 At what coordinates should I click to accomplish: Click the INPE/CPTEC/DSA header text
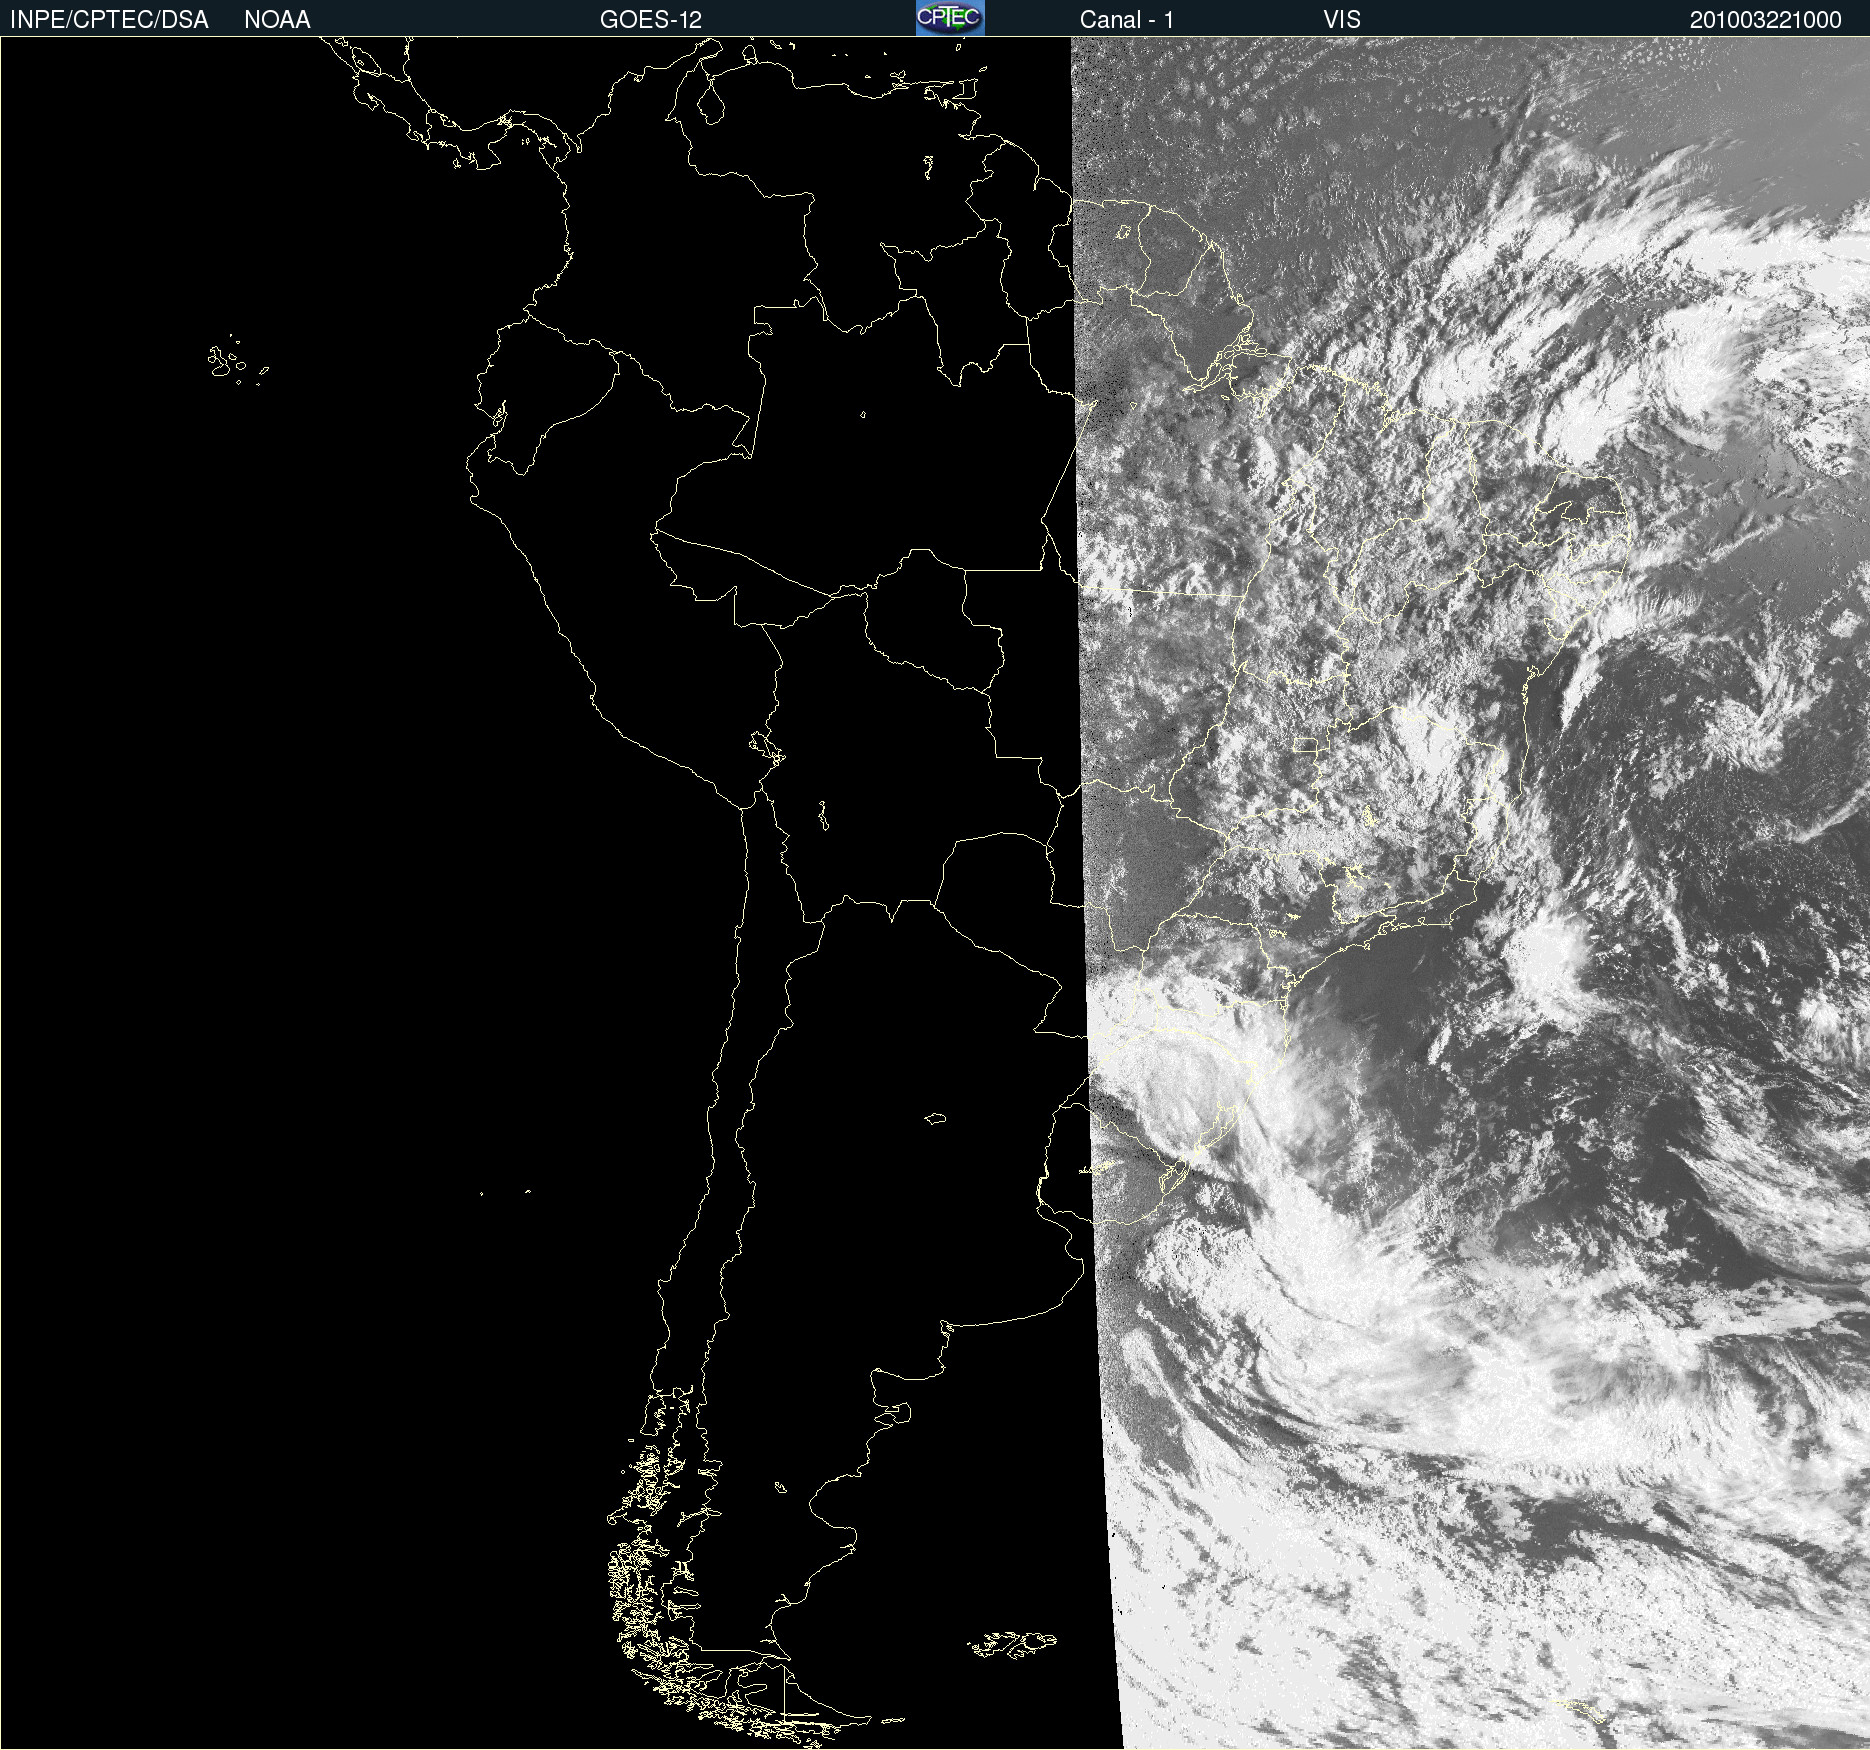pos(109,20)
